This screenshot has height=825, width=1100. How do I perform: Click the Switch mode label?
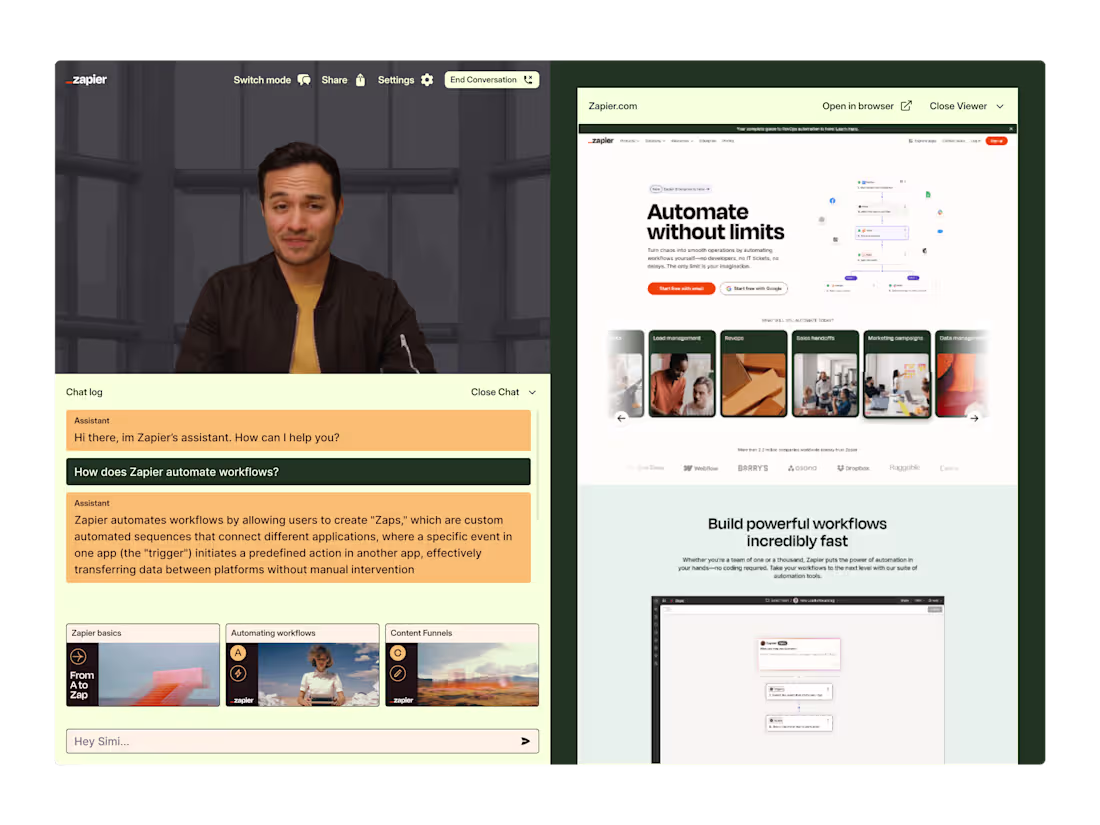pyautogui.click(x=262, y=80)
